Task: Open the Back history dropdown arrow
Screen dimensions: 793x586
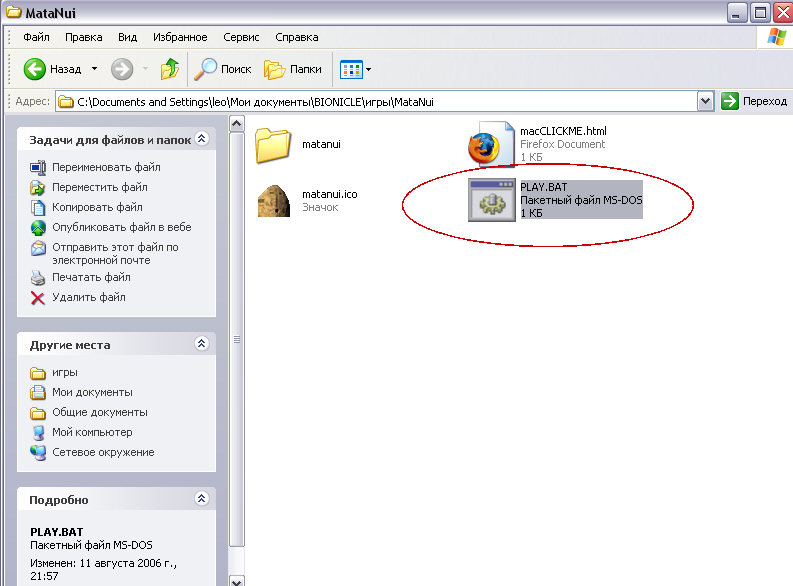Action: click(x=94, y=69)
